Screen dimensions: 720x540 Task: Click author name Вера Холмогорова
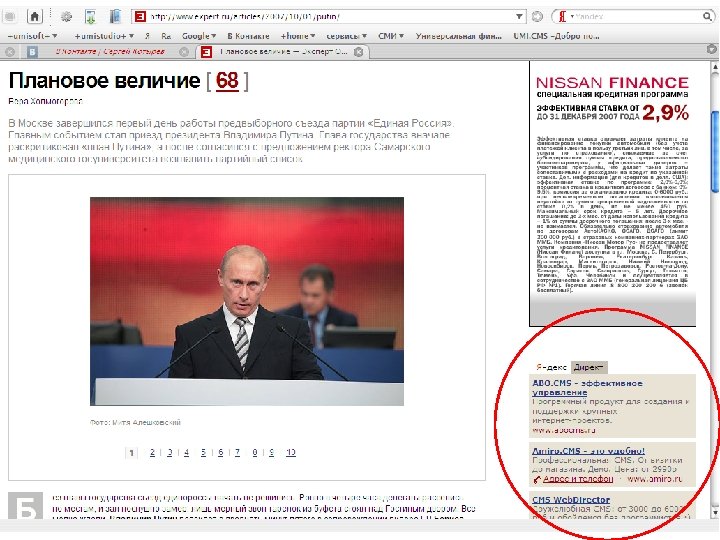(45, 101)
